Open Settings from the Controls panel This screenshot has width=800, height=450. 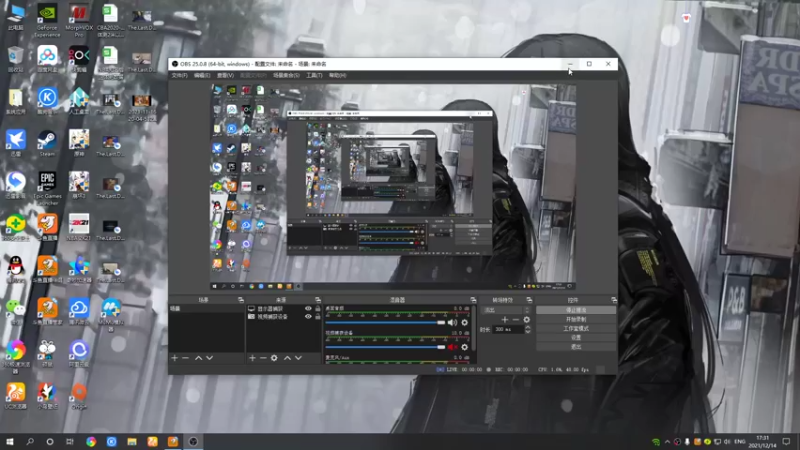pyautogui.click(x=576, y=338)
